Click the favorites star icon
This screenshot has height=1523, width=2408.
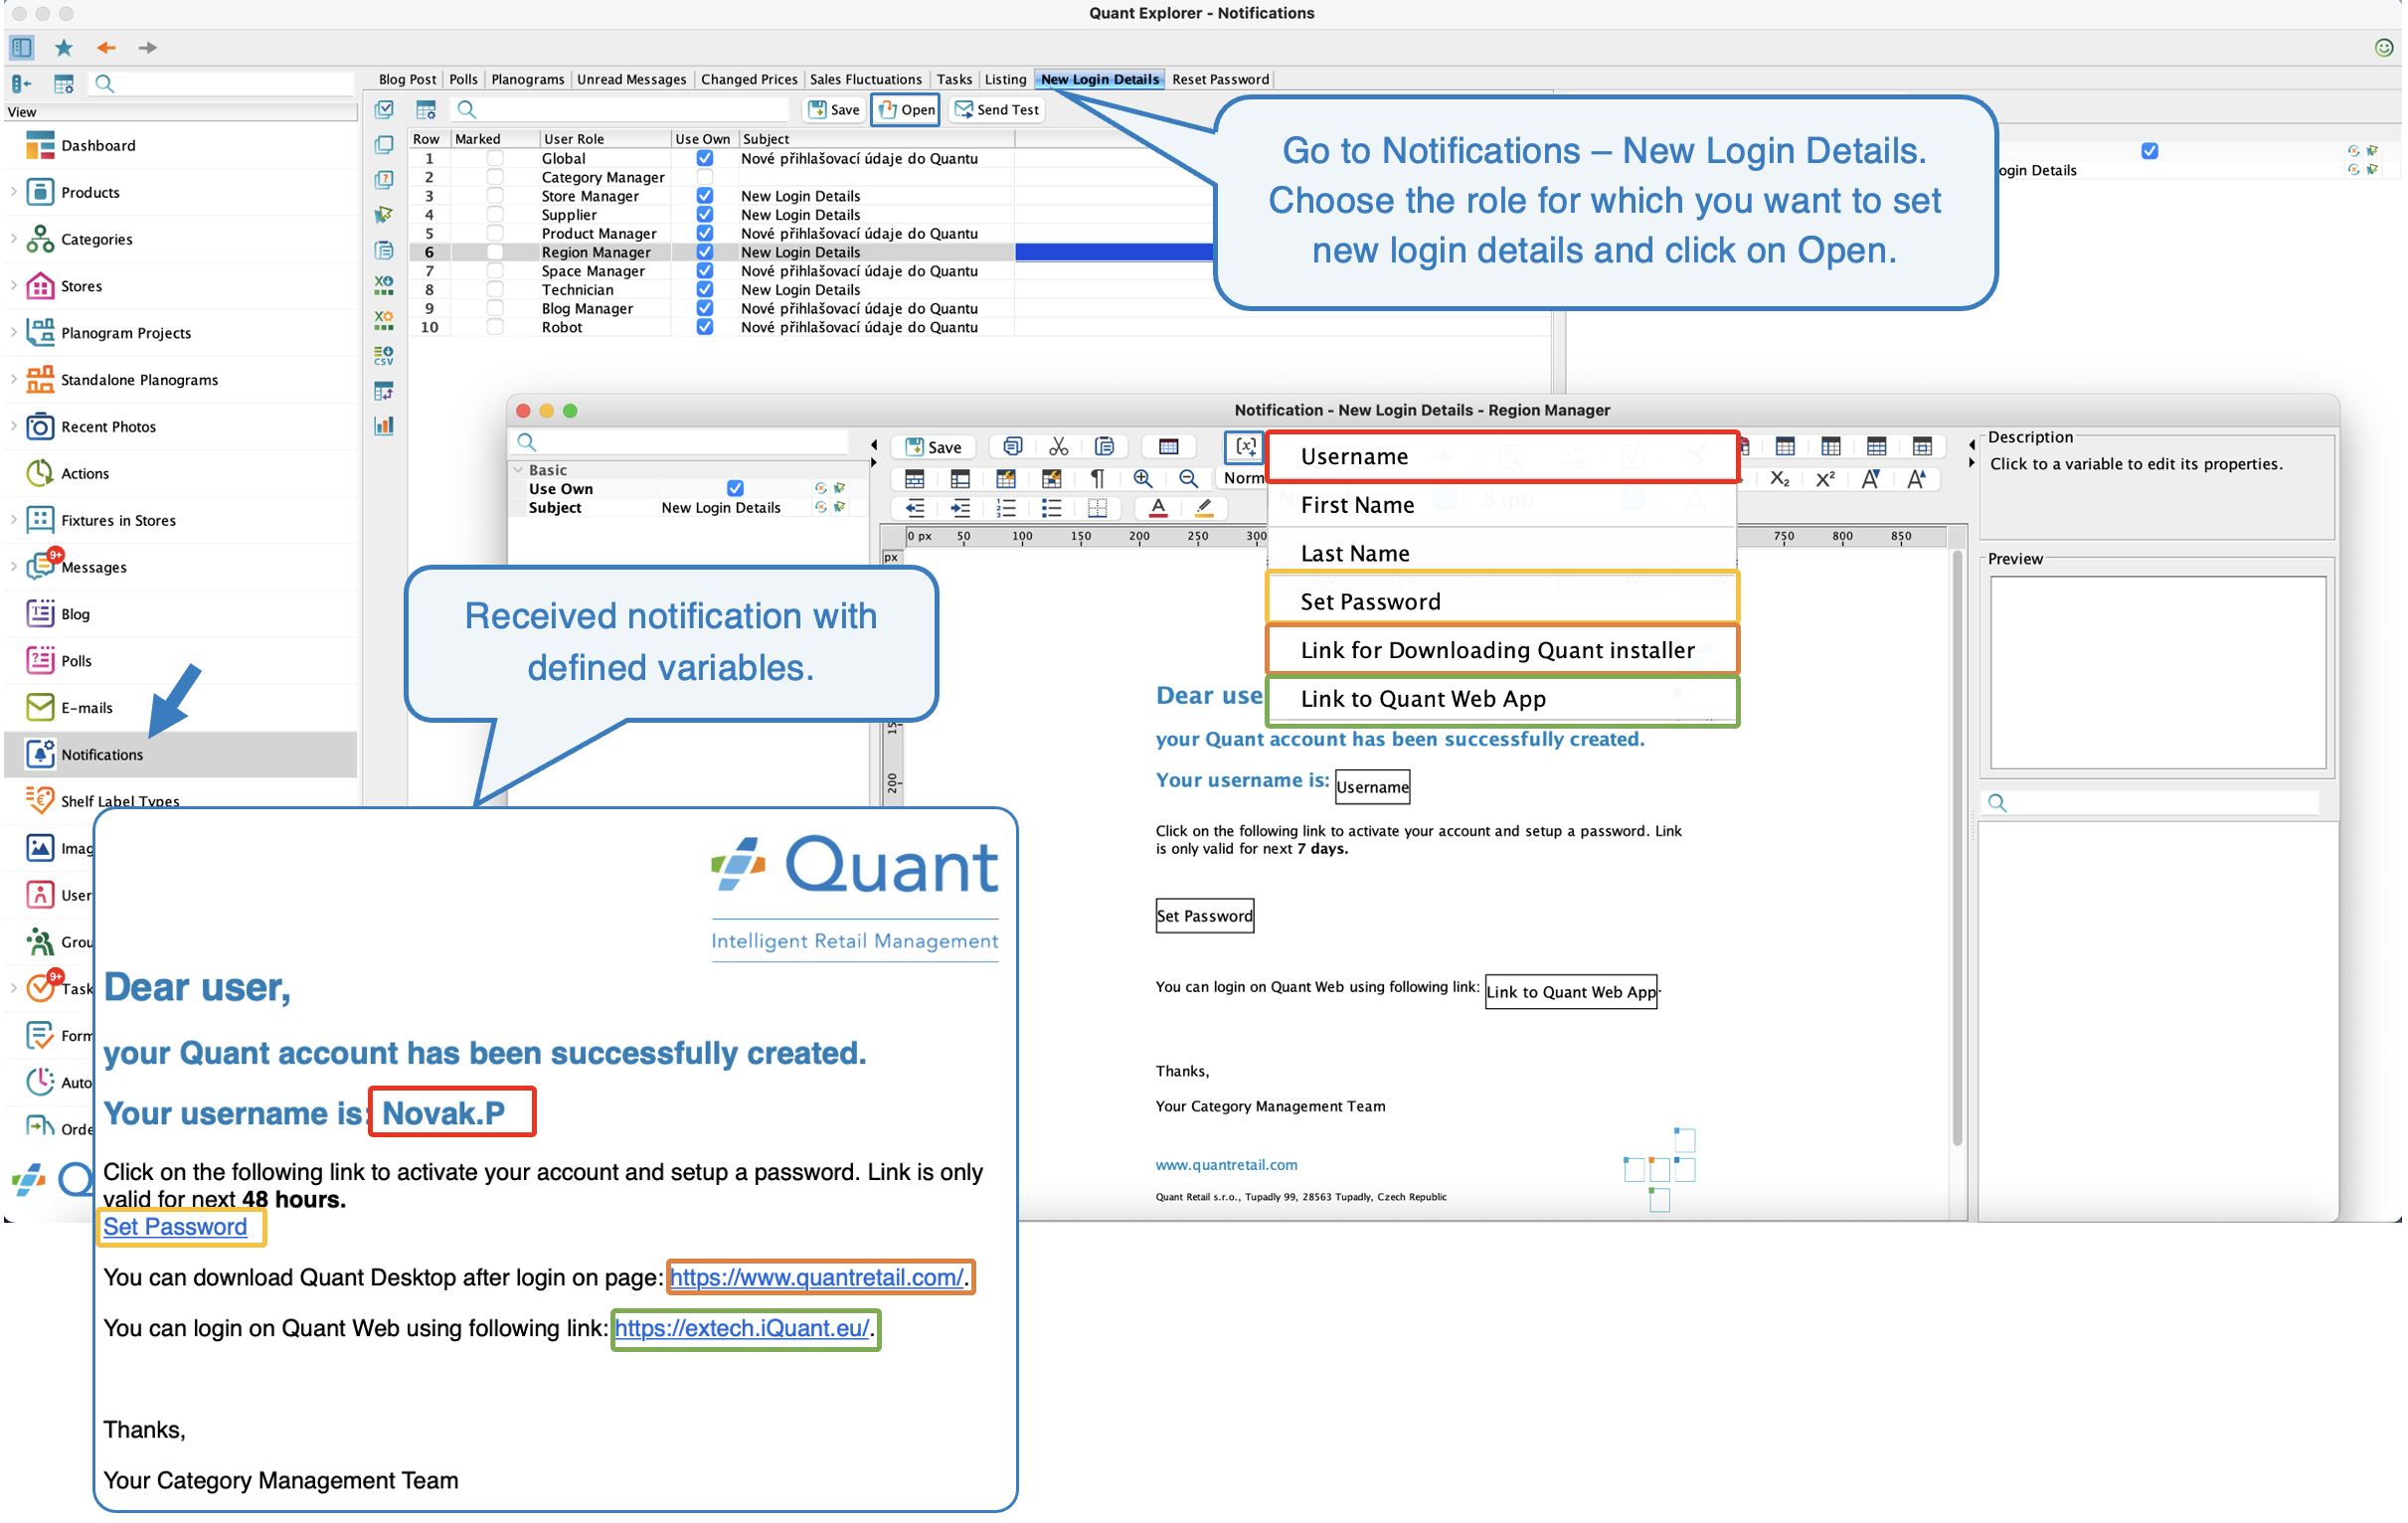tap(64, 47)
